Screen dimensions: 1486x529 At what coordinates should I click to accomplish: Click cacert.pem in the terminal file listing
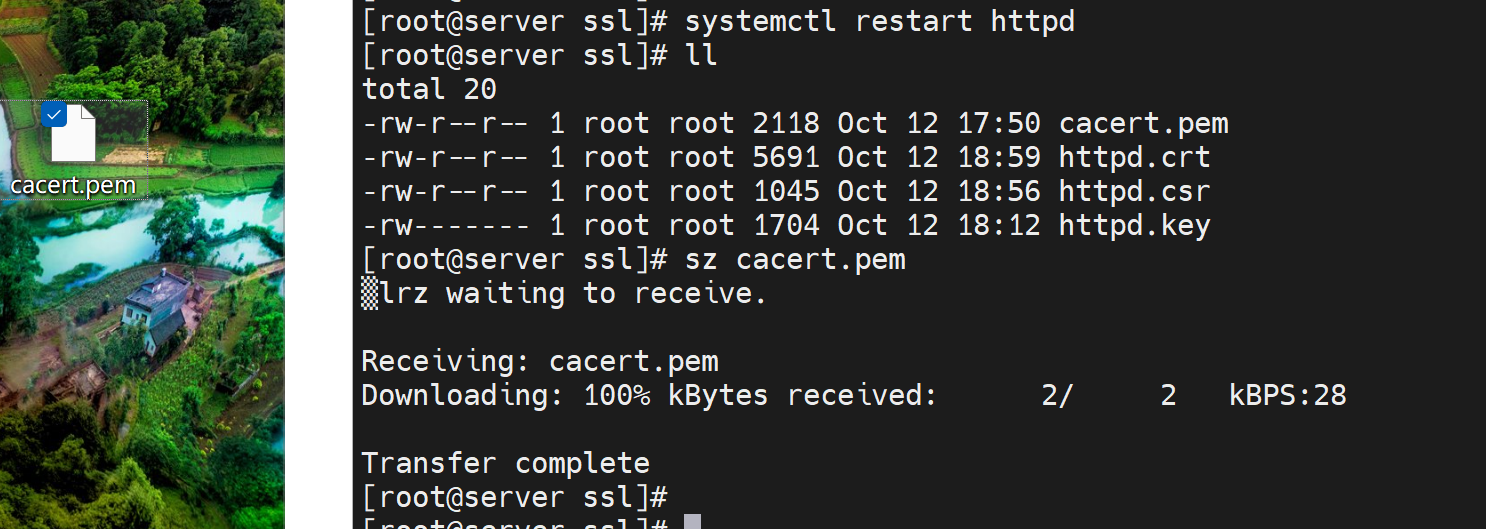tap(1143, 123)
